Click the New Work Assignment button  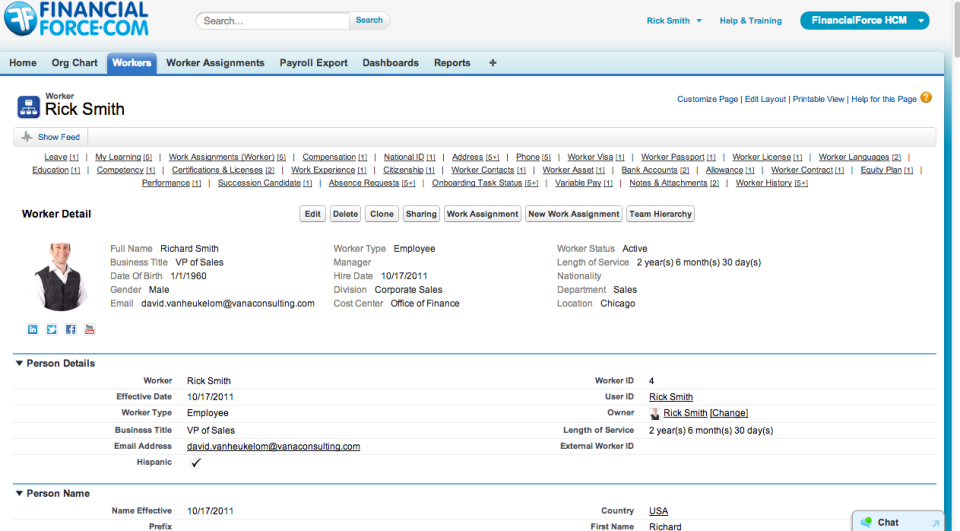pos(574,214)
